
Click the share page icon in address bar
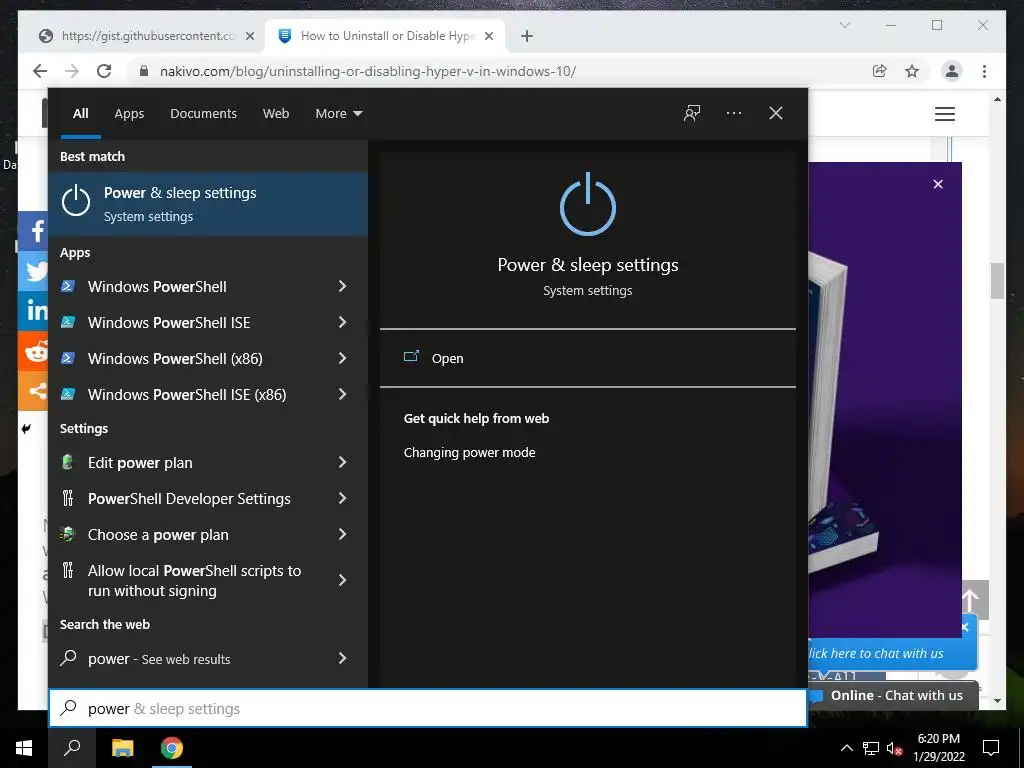pyautogui.click(x=880, y=71)
